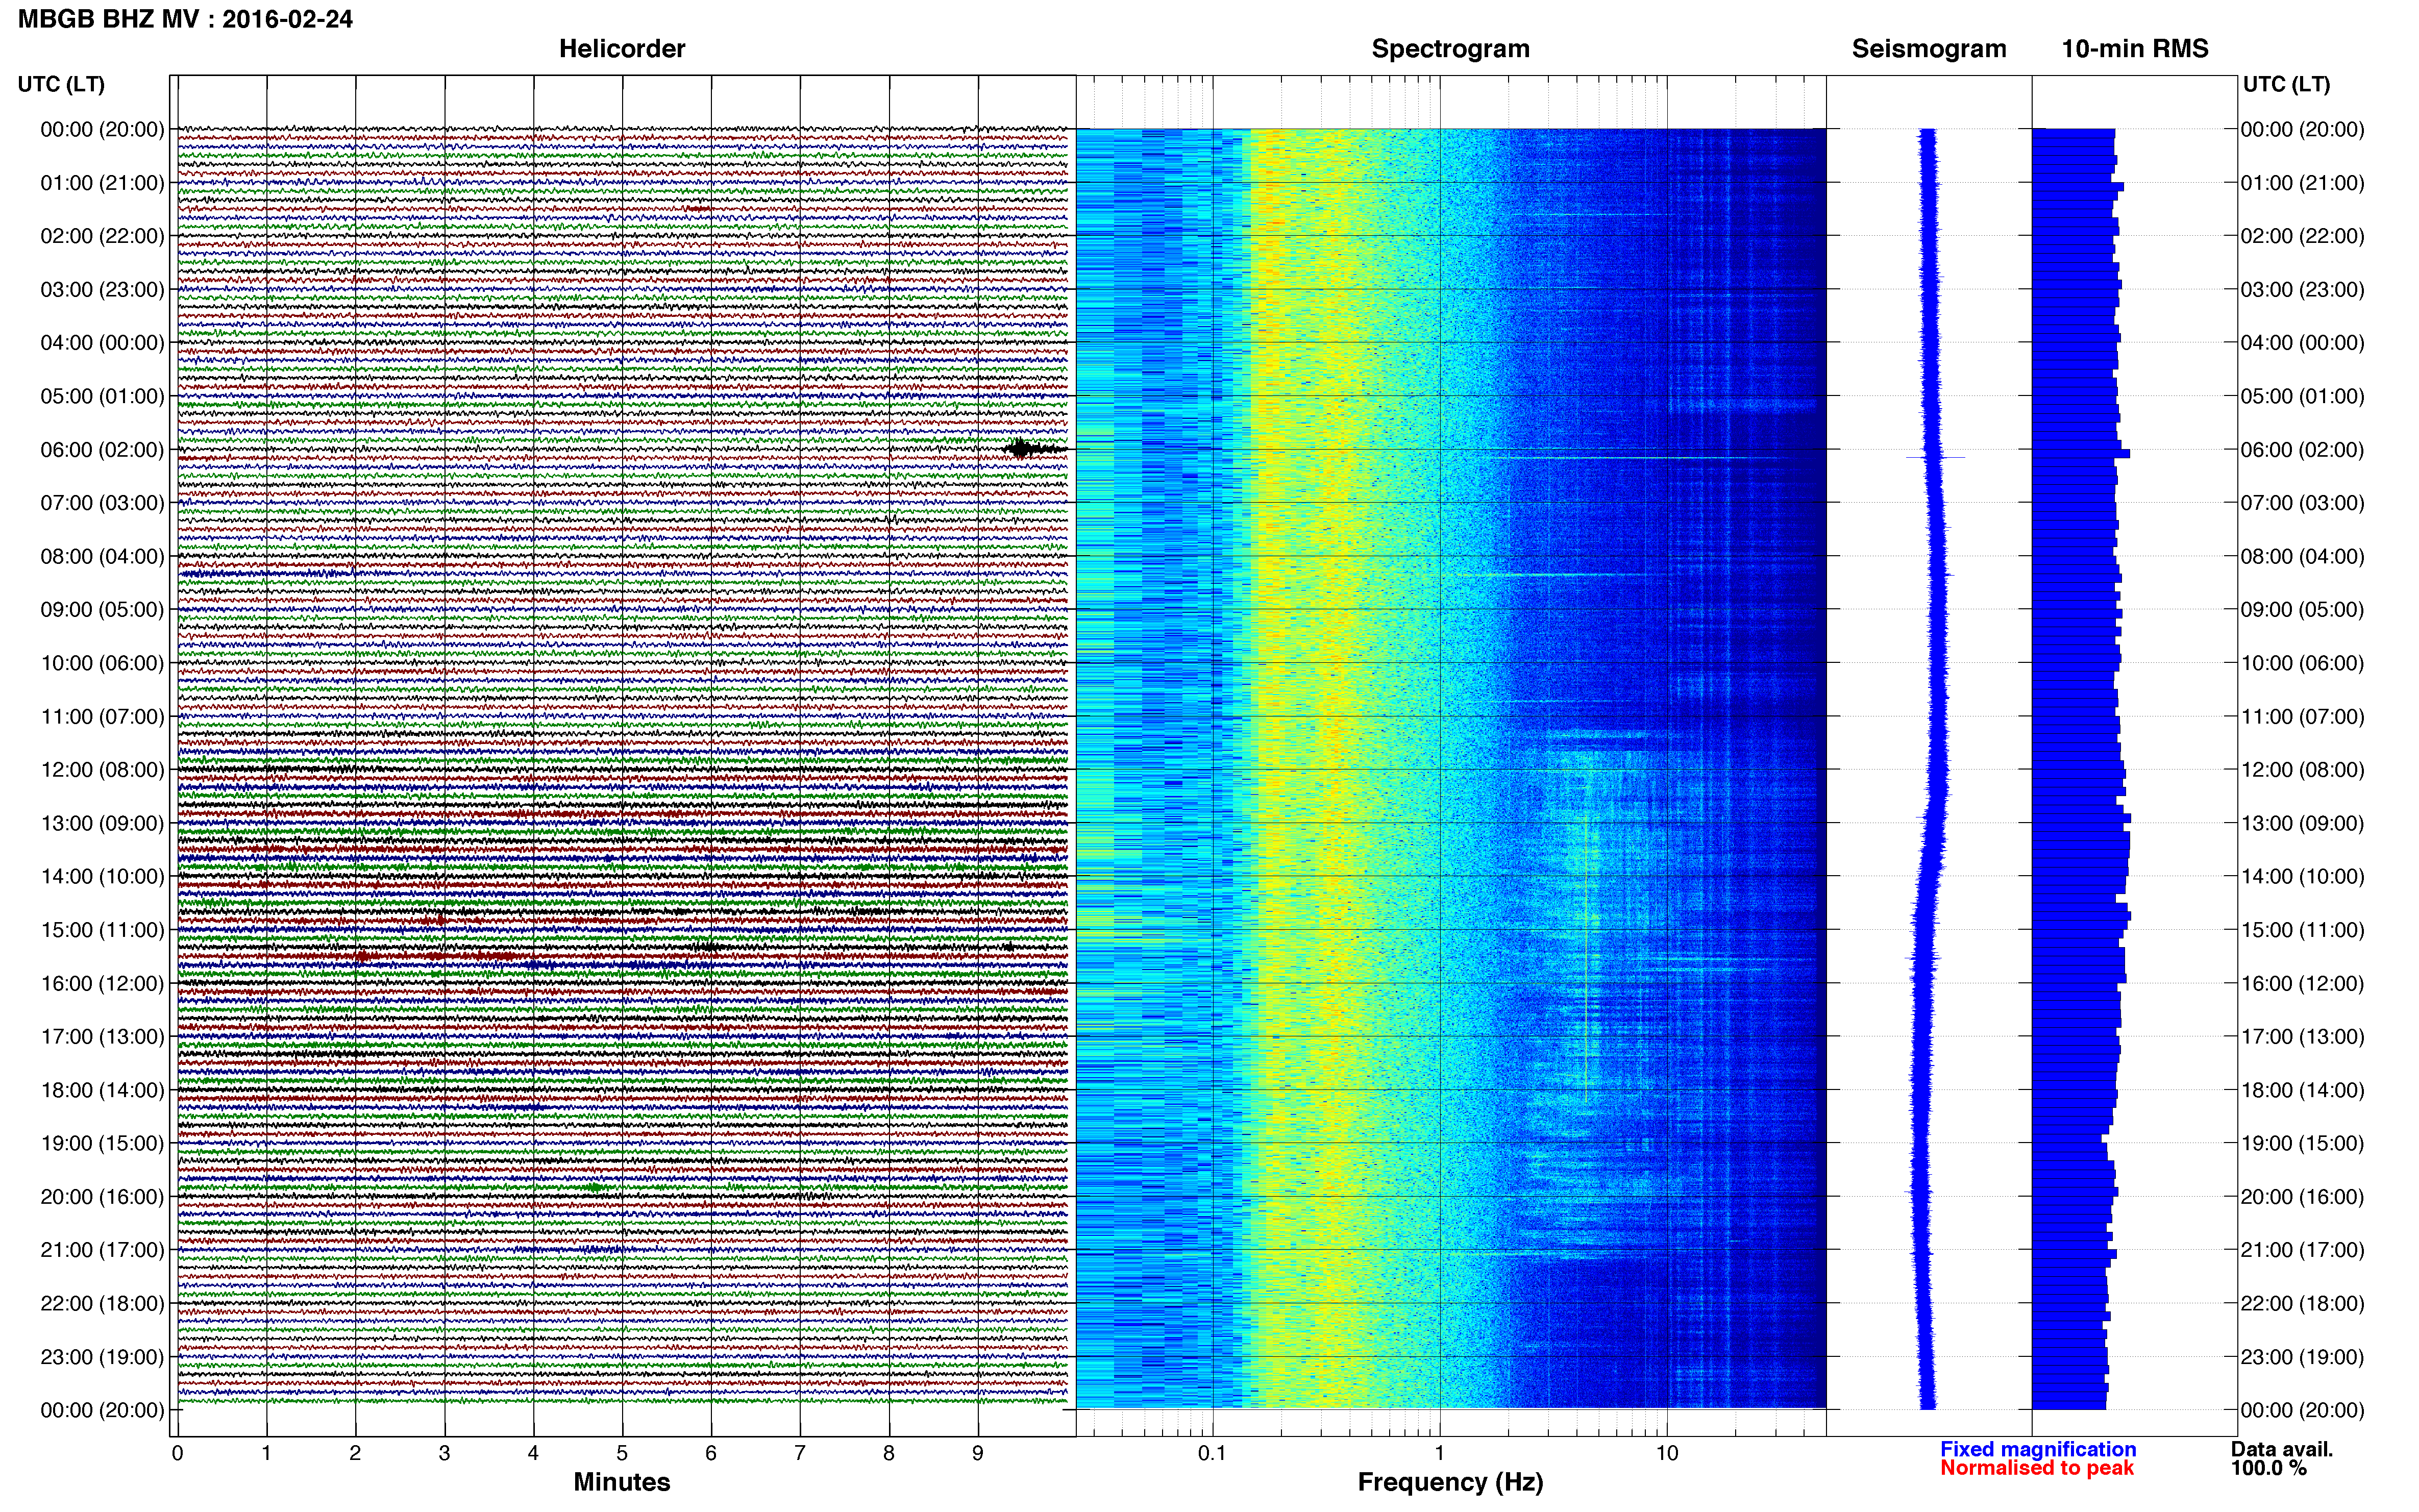
Task: Click the minute tick label 2
Action: pos(355,1453)
